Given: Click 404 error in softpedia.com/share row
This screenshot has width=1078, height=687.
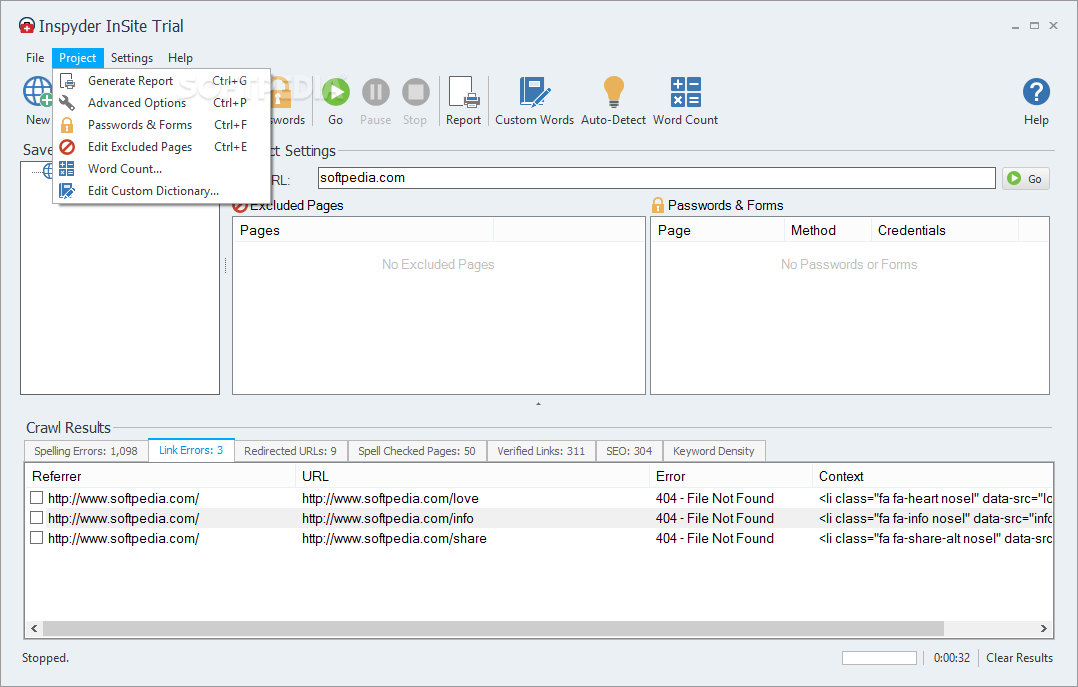Looking at the screenshot, I should (714, 538).
